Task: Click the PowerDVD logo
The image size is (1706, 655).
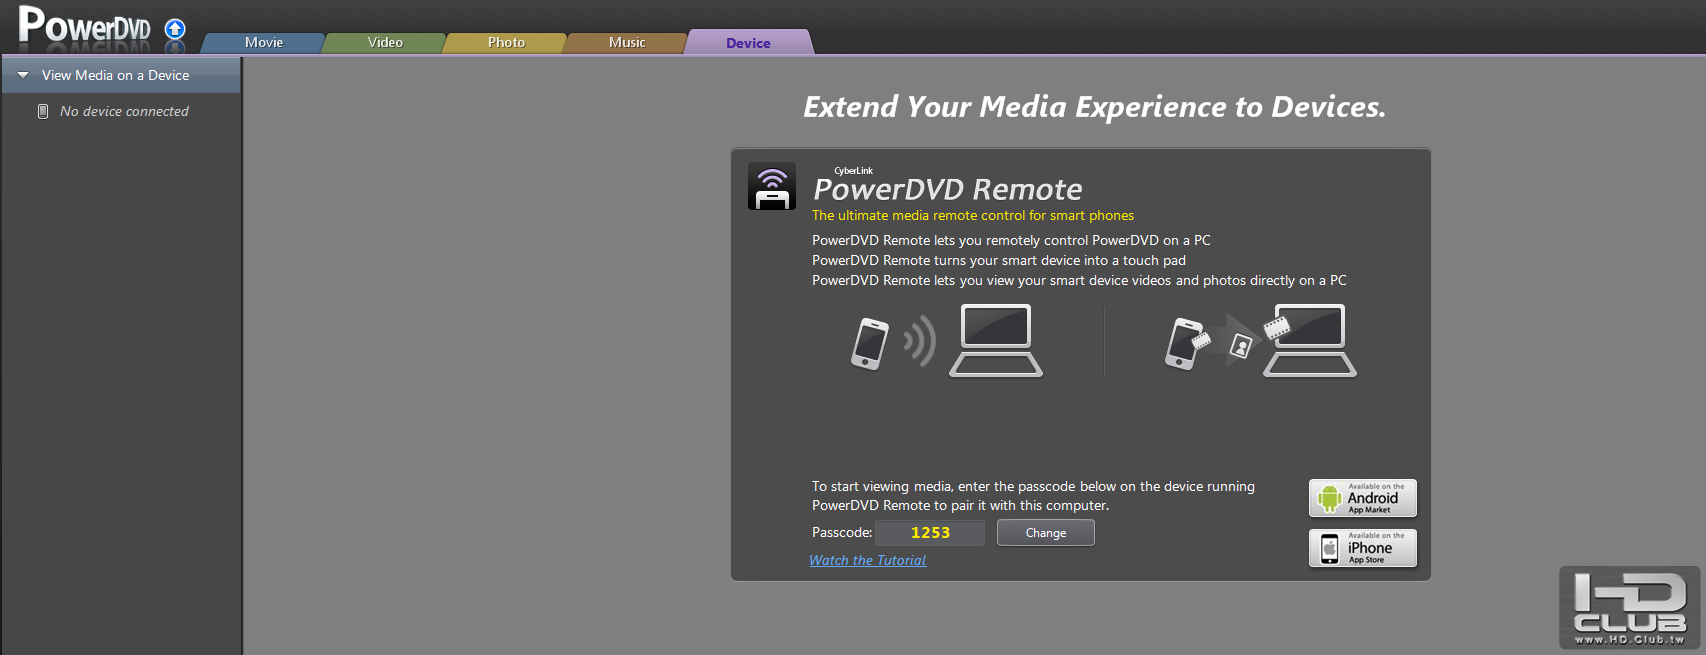Action: click(x=85, y=26)
